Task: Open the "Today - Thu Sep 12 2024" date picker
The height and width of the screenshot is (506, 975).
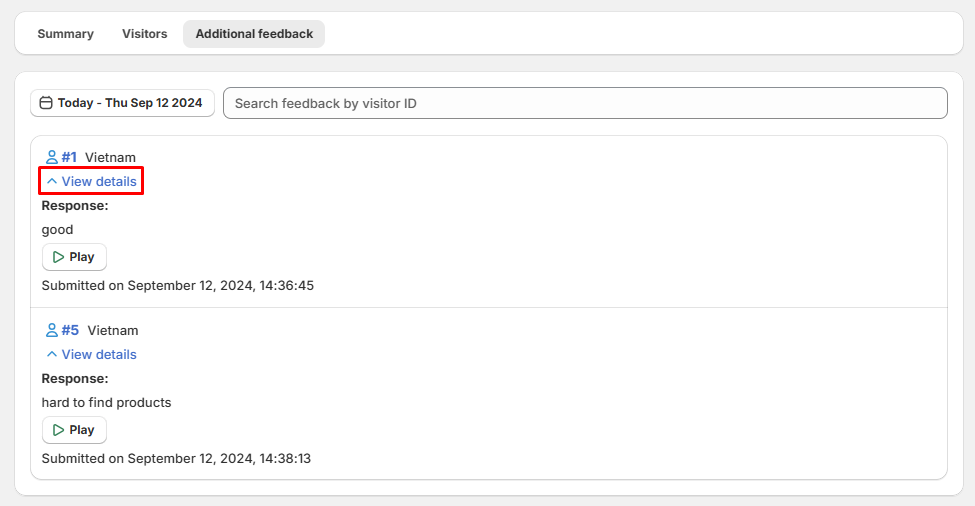Action: (122, 103)
